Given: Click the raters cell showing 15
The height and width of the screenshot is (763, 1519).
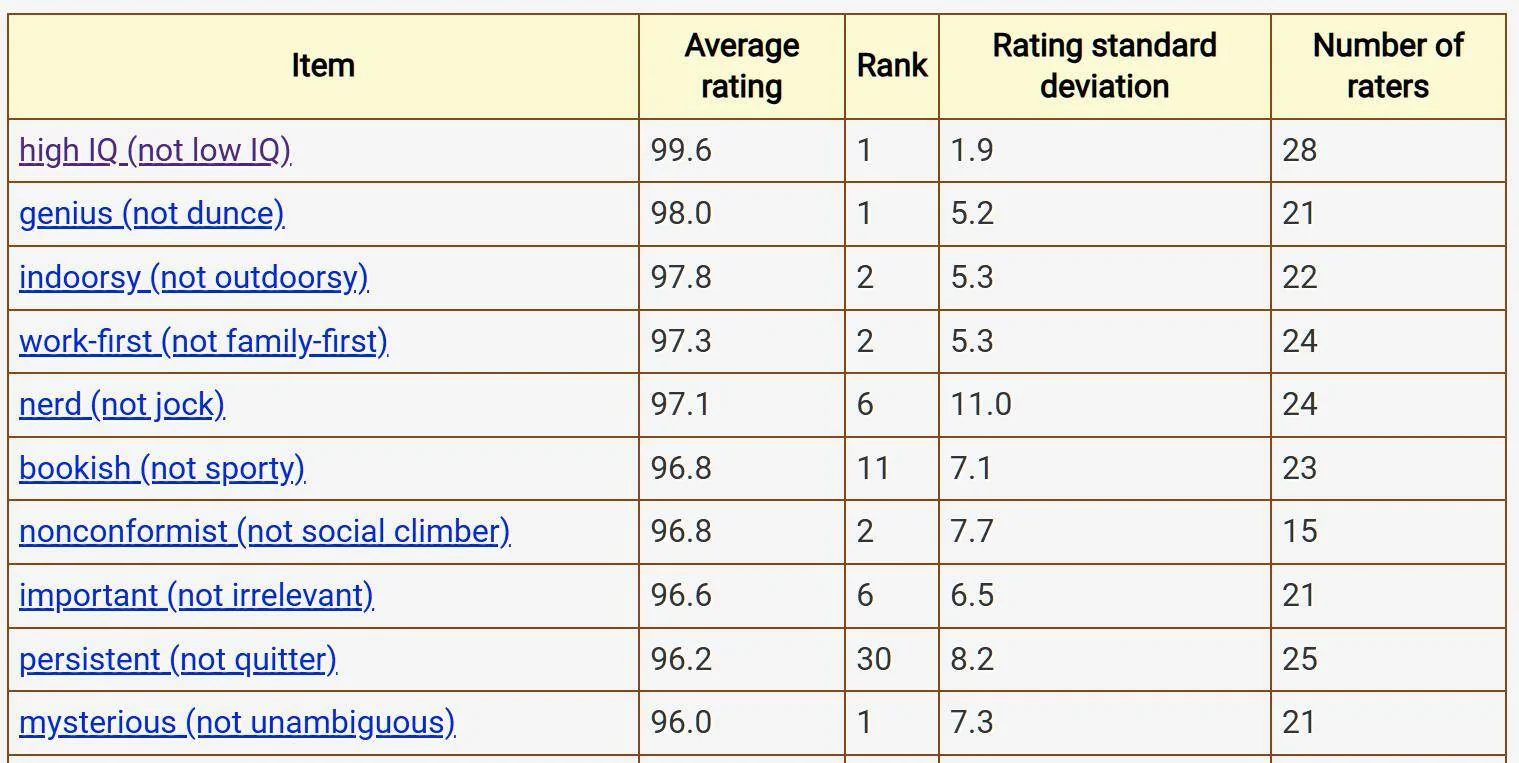Looking at the screenshot, I should click(1388, 532).
